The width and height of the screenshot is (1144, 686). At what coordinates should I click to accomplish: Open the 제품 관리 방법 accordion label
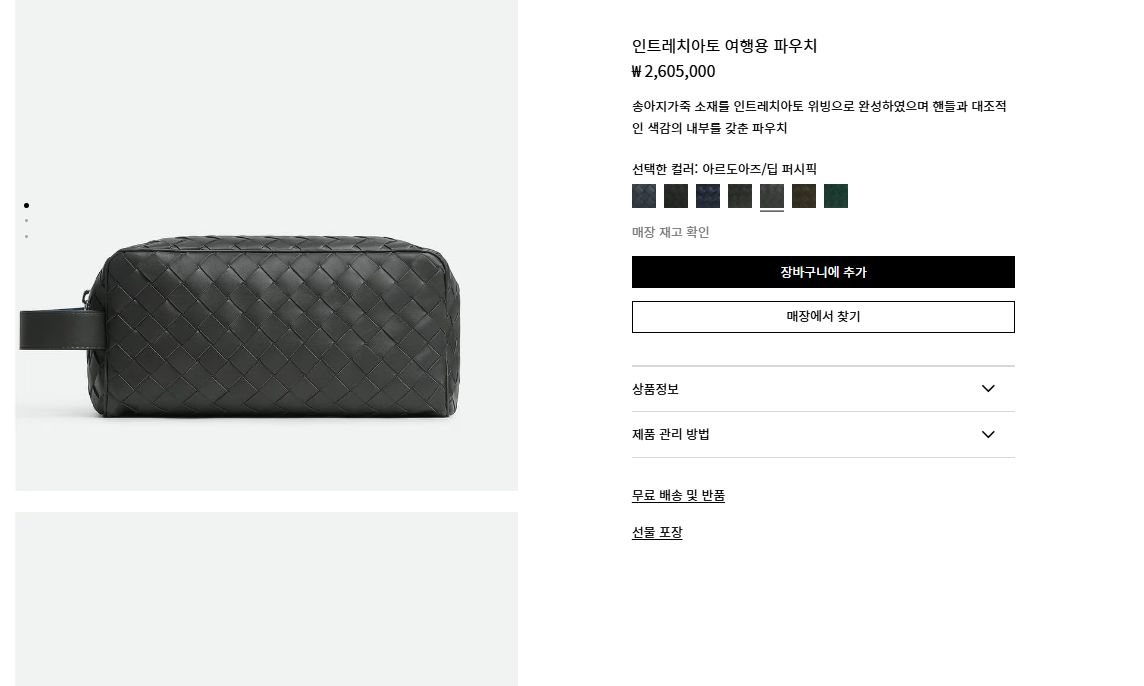(x=670, y=434)
